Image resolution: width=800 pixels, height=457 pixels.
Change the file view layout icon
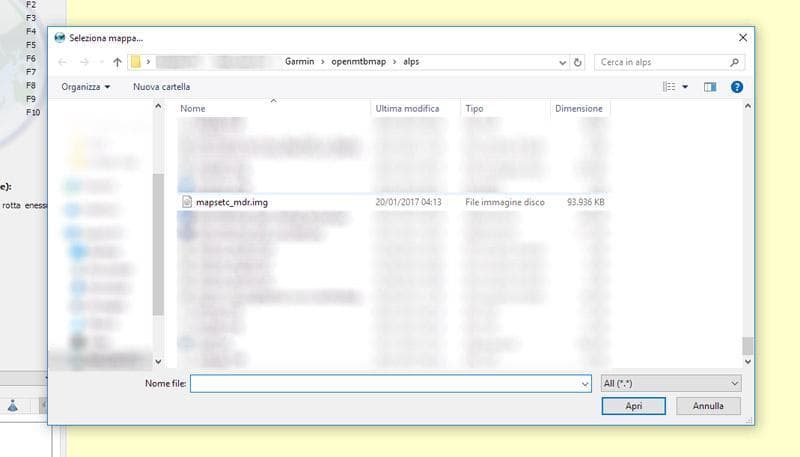coord(669,87)
